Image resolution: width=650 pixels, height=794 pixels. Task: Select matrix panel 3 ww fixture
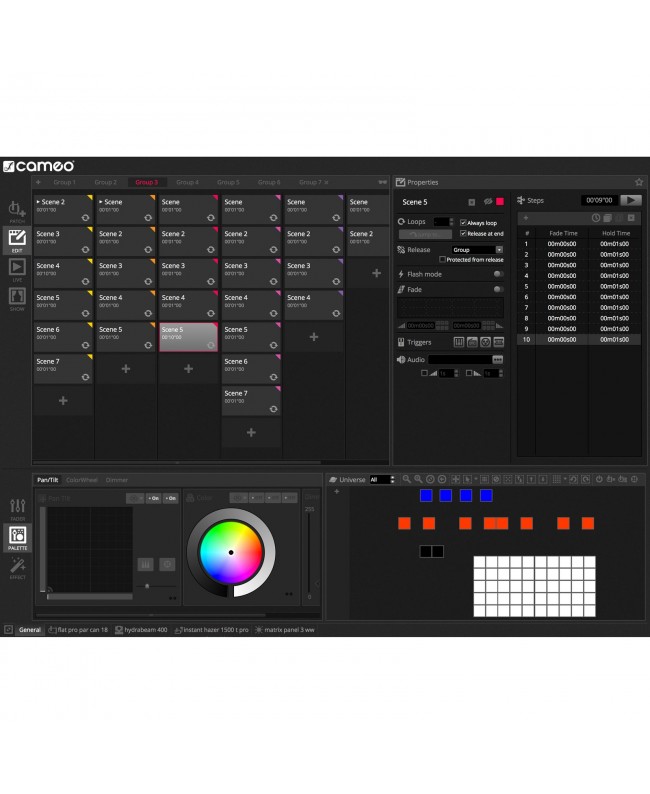click(285, 630)
